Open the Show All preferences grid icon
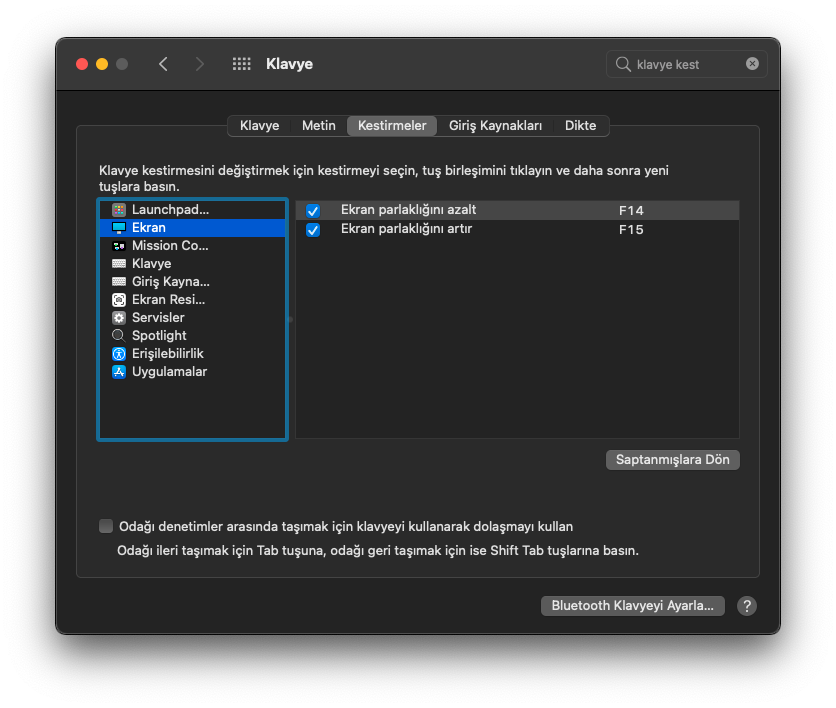This screenshot has height=708, width=836. tap(240, 63)
